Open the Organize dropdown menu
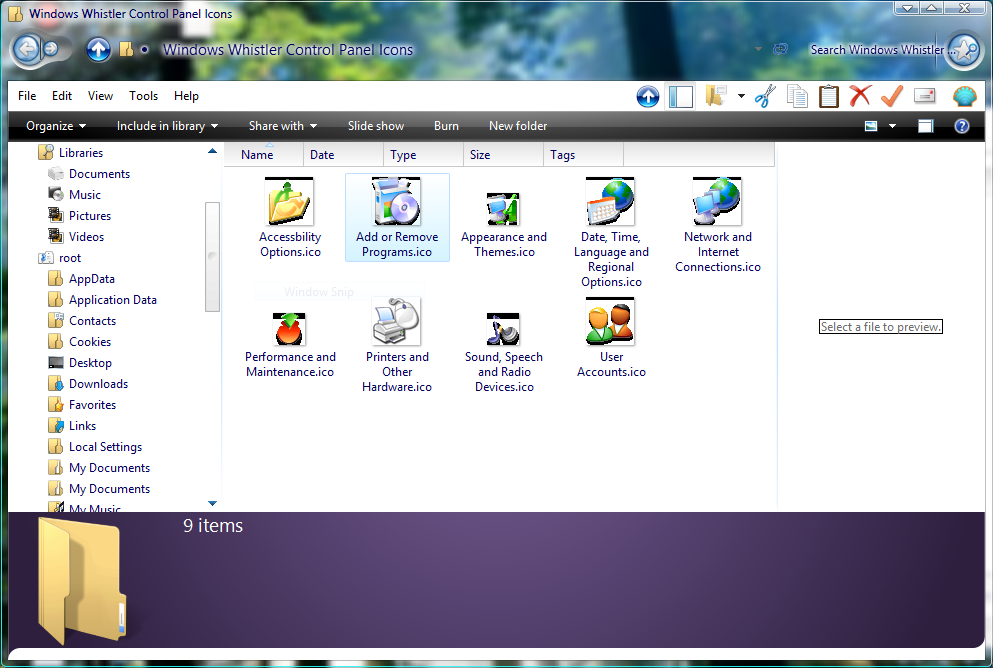 coord(55,126)
